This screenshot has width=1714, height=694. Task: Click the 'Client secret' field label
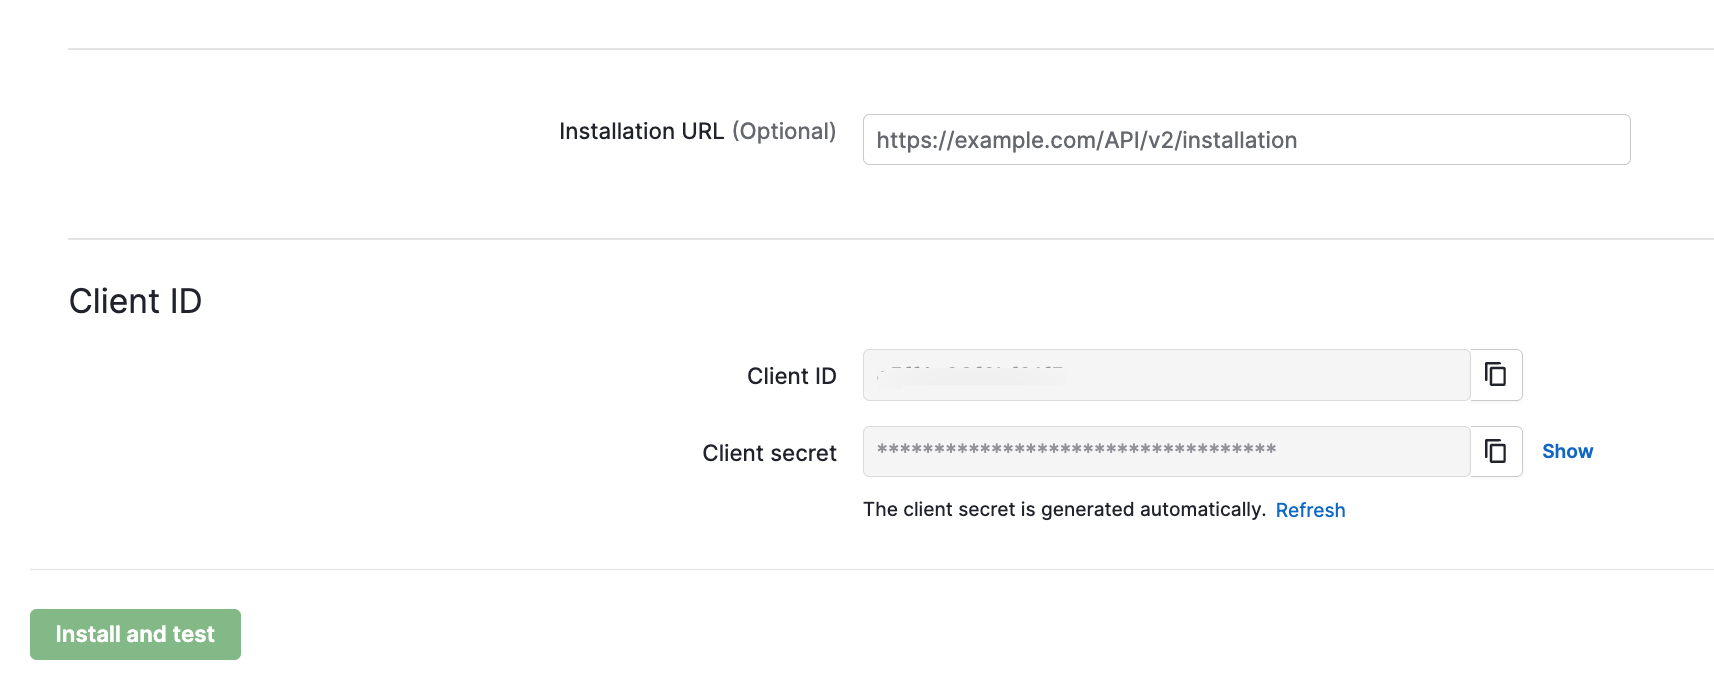point(769,453)
